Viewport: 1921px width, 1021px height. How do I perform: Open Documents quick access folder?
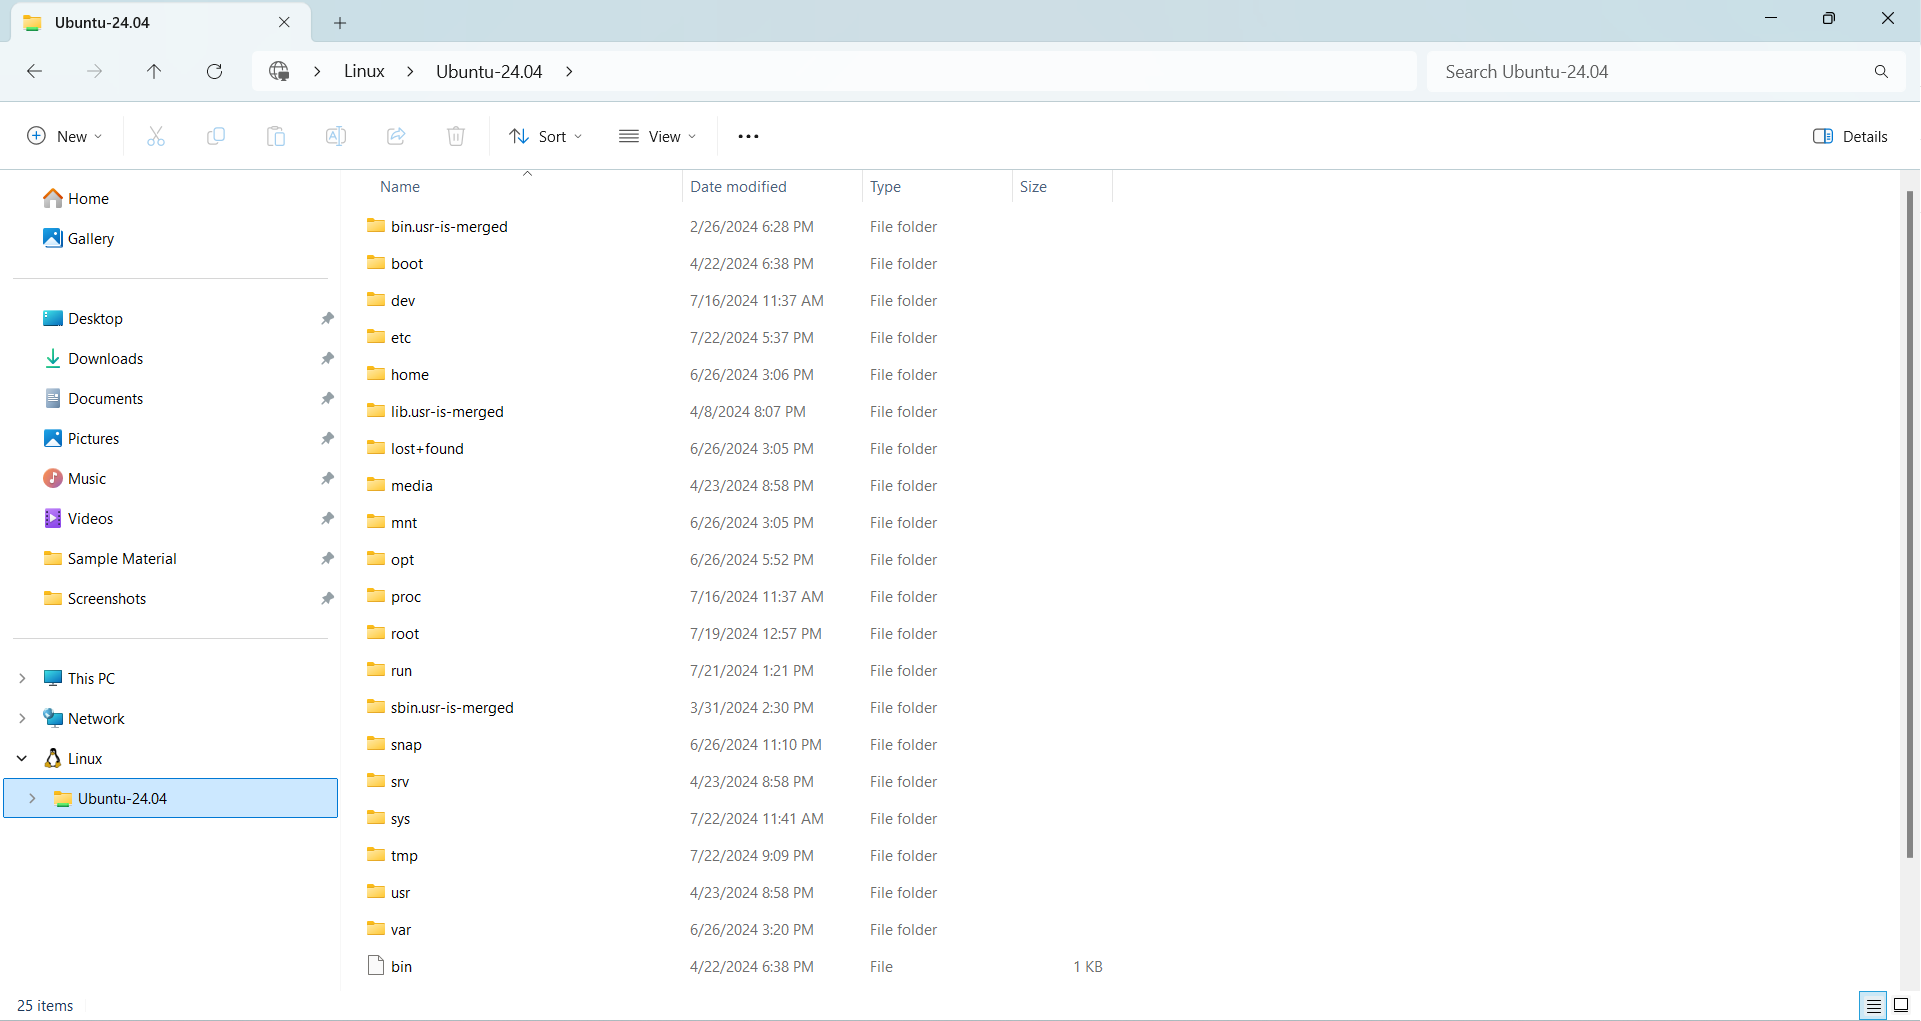(93, 398)
